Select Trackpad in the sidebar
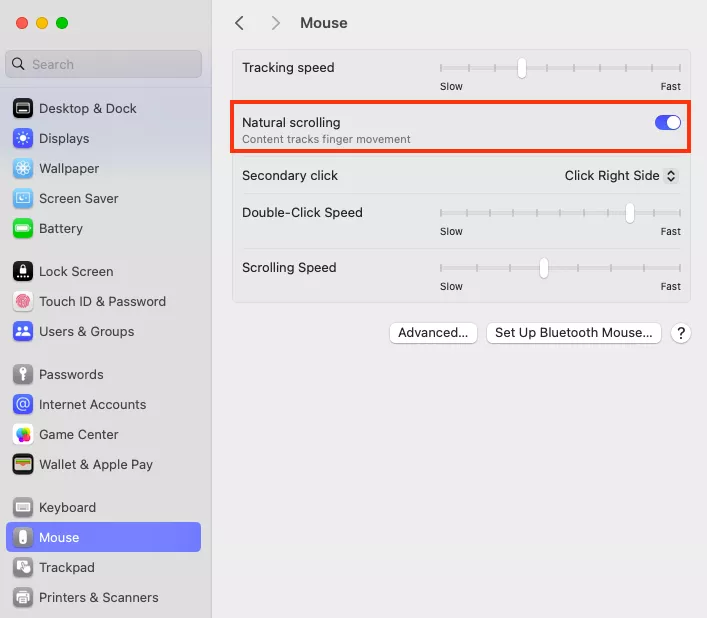This screenshot has width=707, height=618. click(66, 568)
